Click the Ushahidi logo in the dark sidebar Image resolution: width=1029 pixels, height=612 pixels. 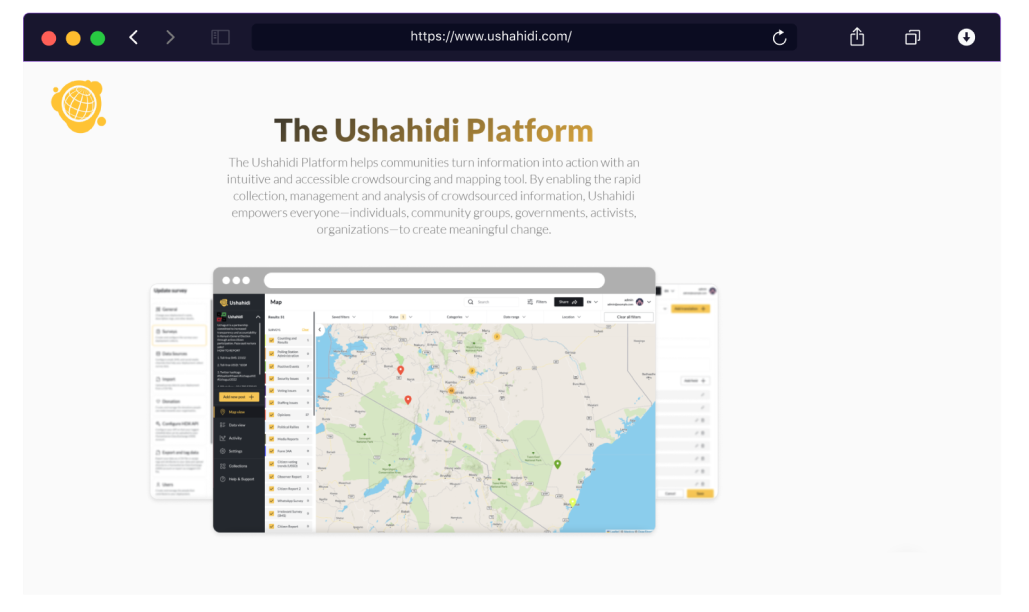(235, 302)
